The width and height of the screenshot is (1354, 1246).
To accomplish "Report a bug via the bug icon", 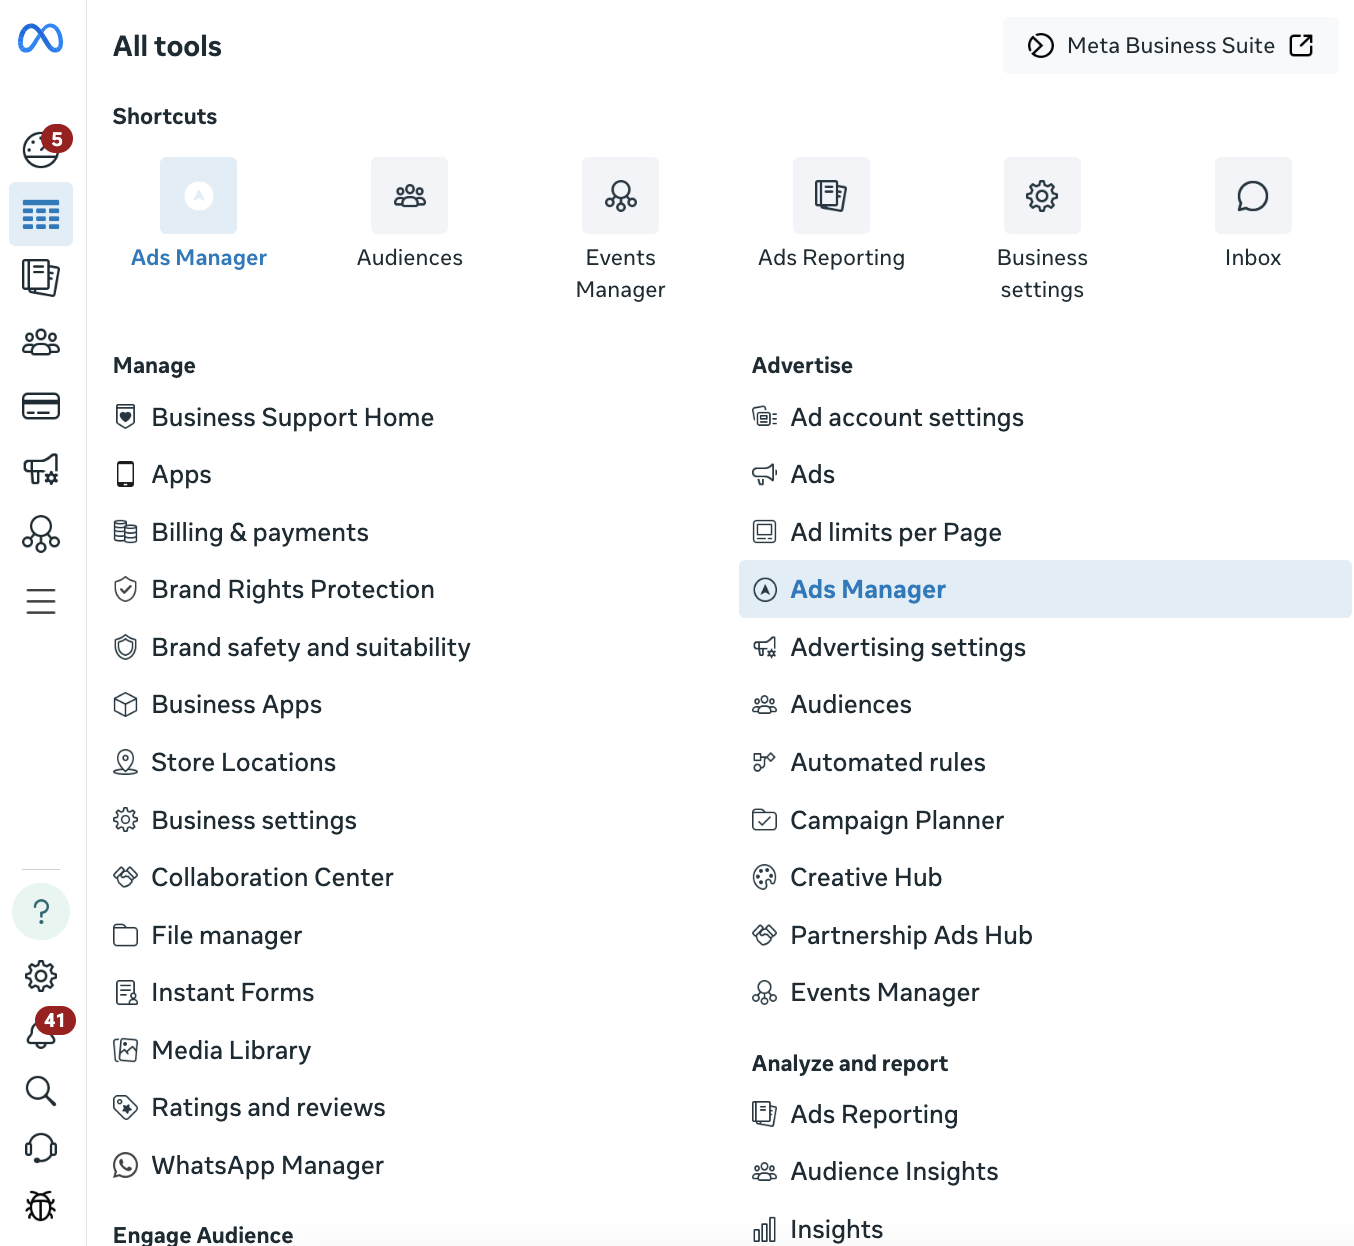I will [40, 1206].
